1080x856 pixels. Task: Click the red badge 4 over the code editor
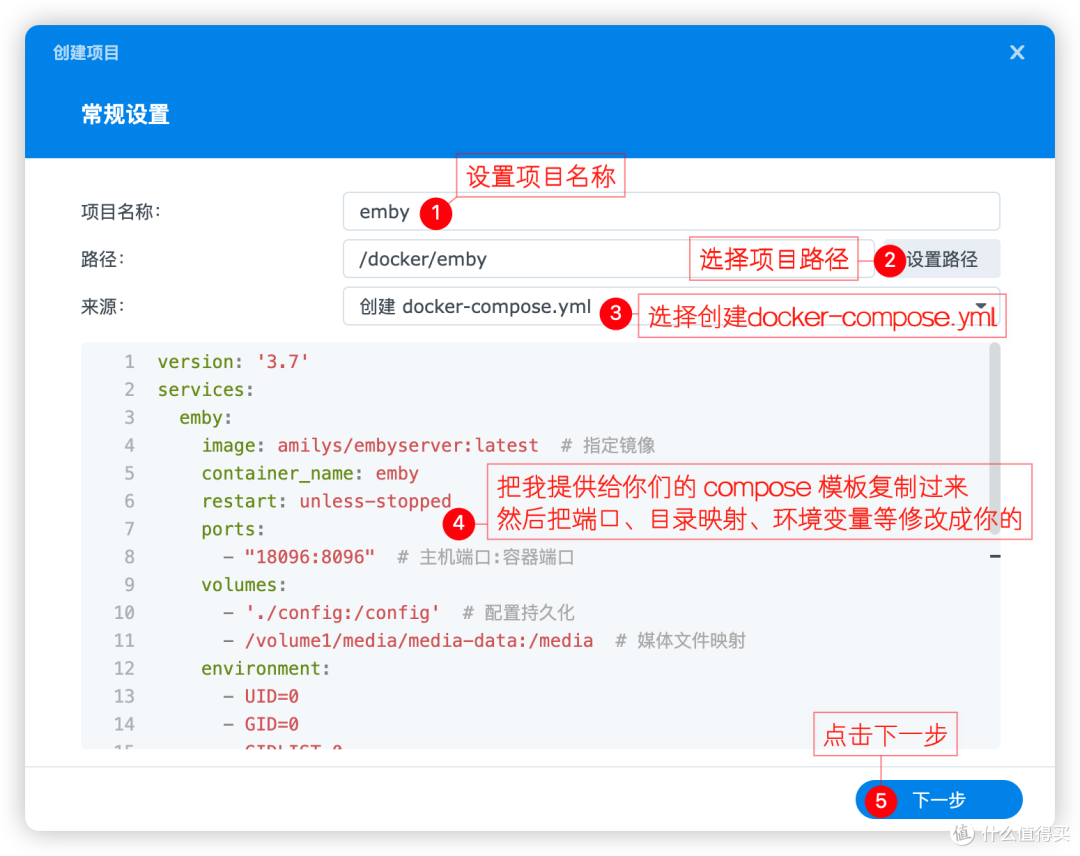click(458, 523)
